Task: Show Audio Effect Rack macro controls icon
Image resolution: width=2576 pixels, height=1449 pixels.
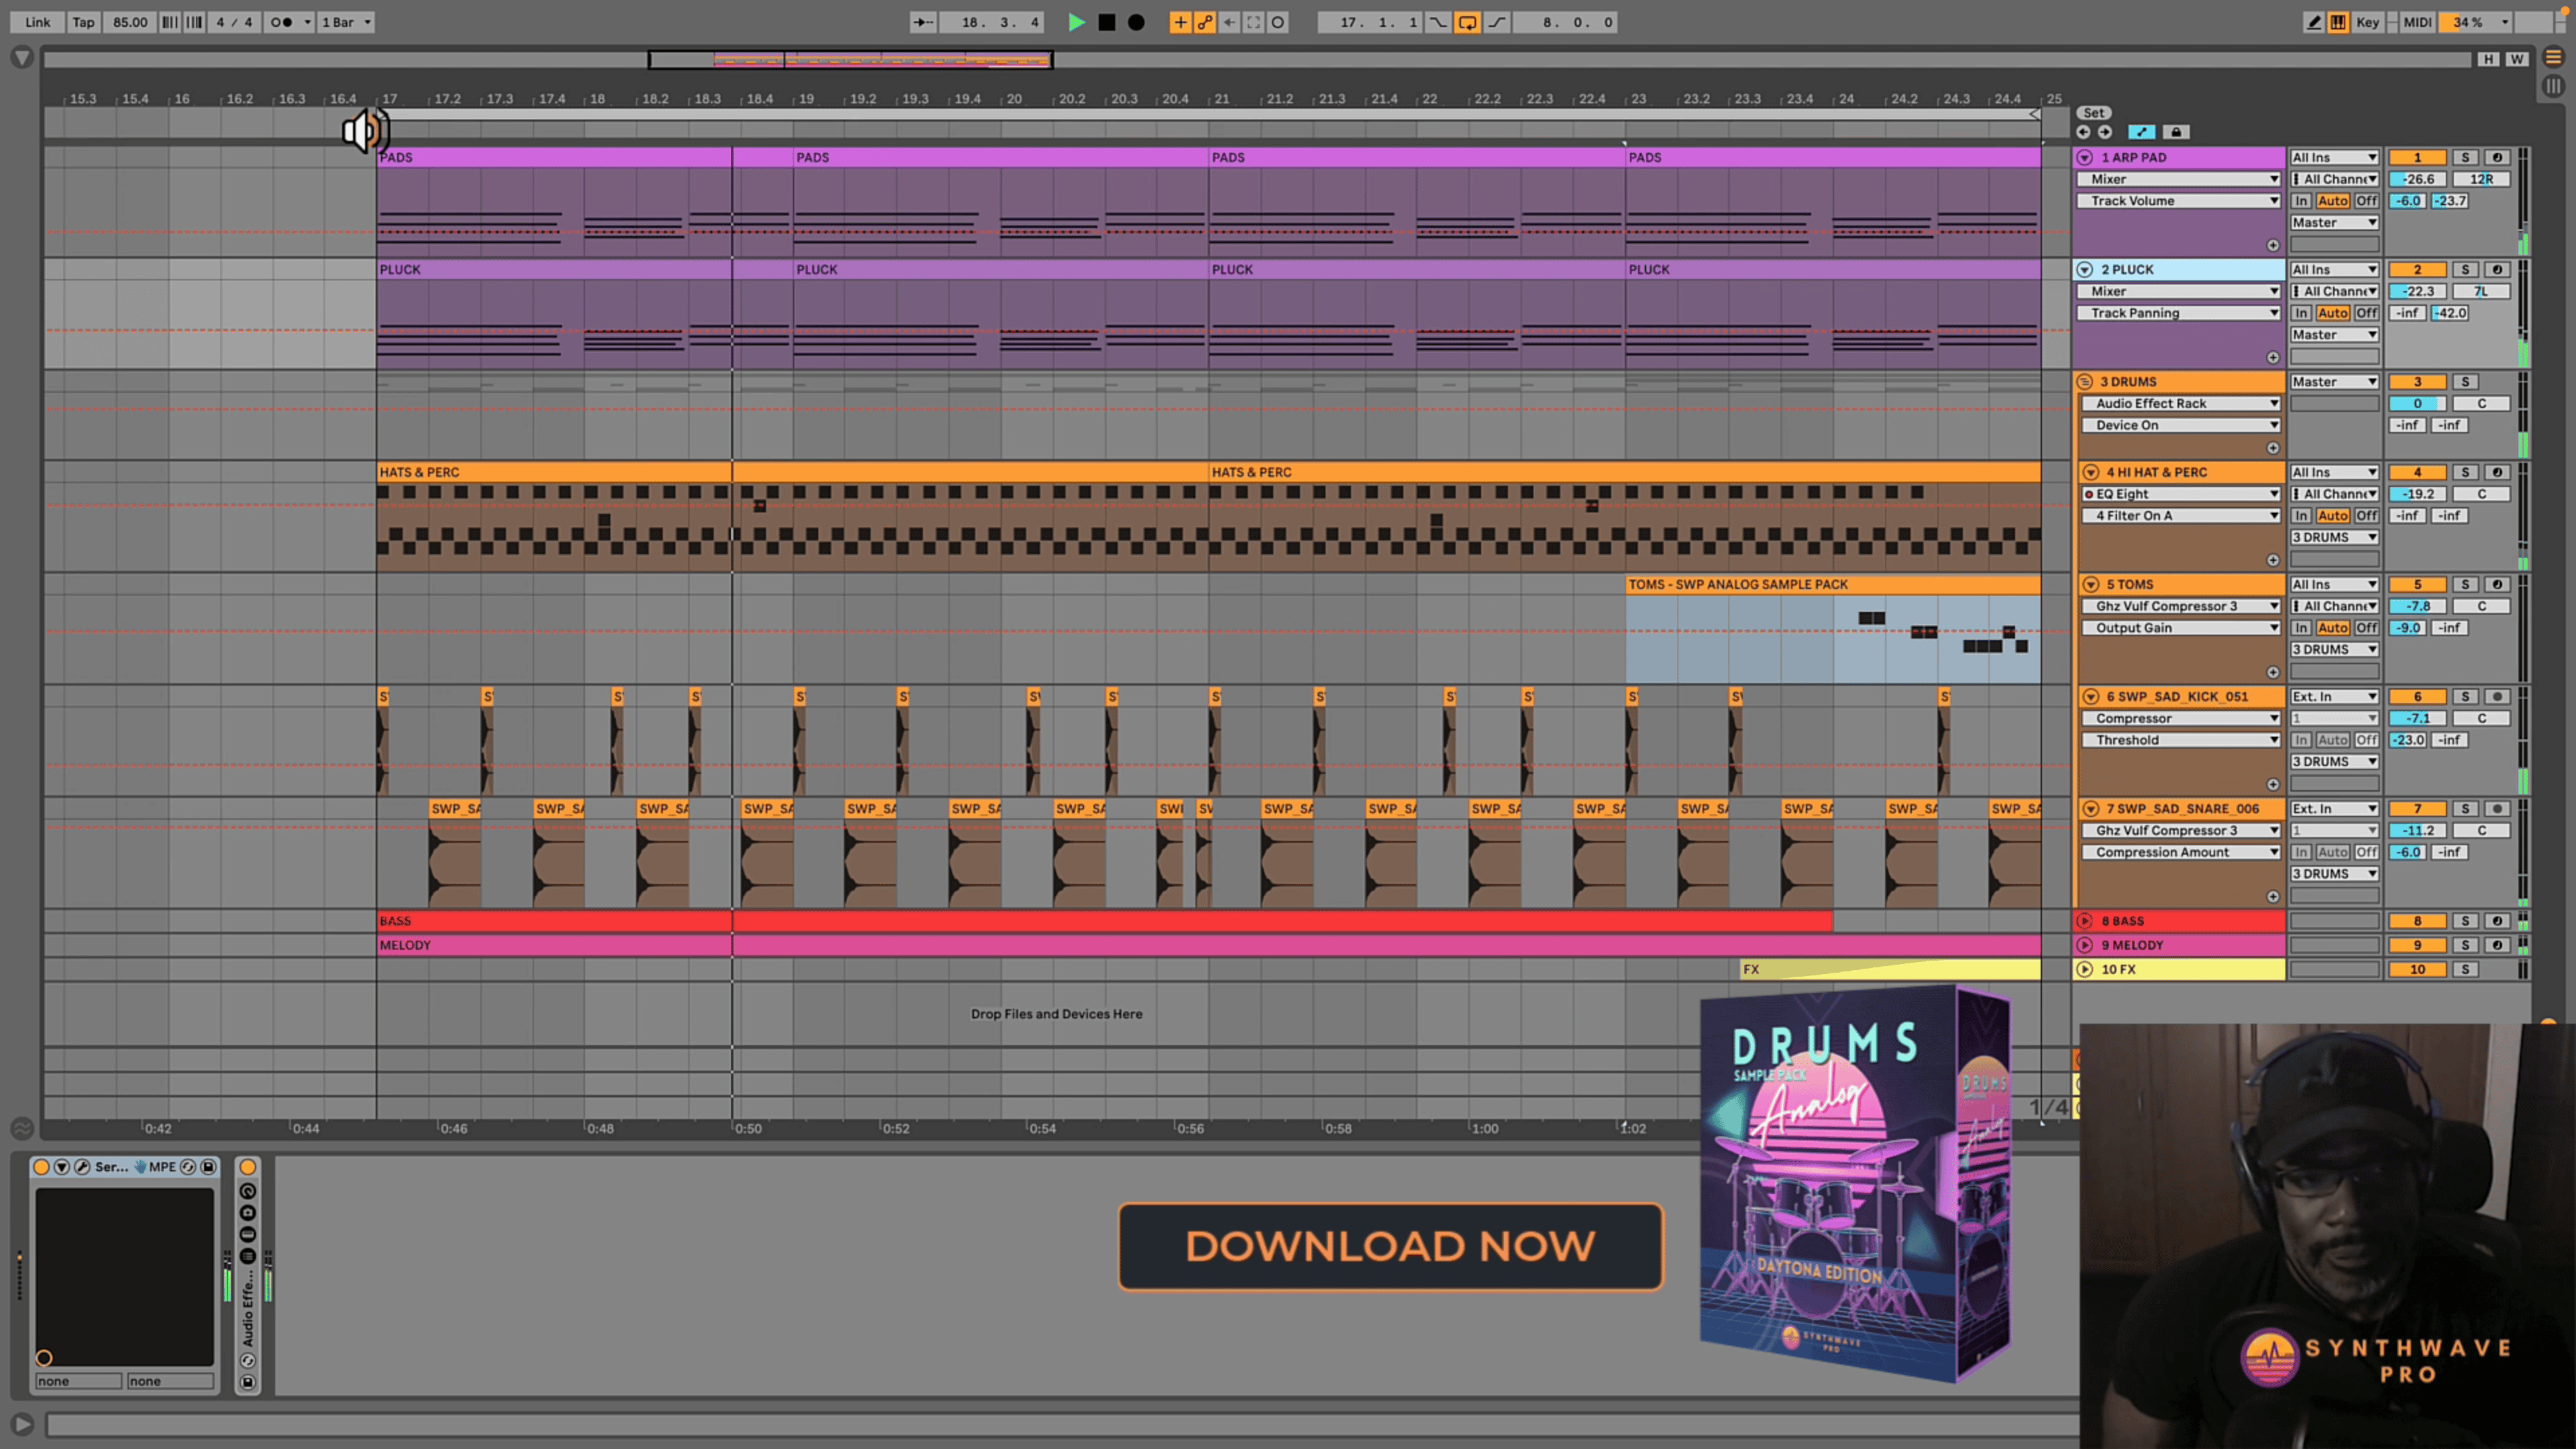Action: click(248, 1191)
